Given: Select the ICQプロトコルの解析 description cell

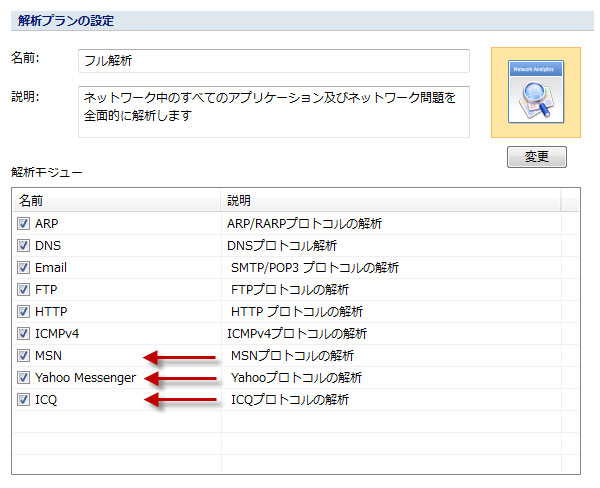Looking at the screenshot, I should coord(290,399).
